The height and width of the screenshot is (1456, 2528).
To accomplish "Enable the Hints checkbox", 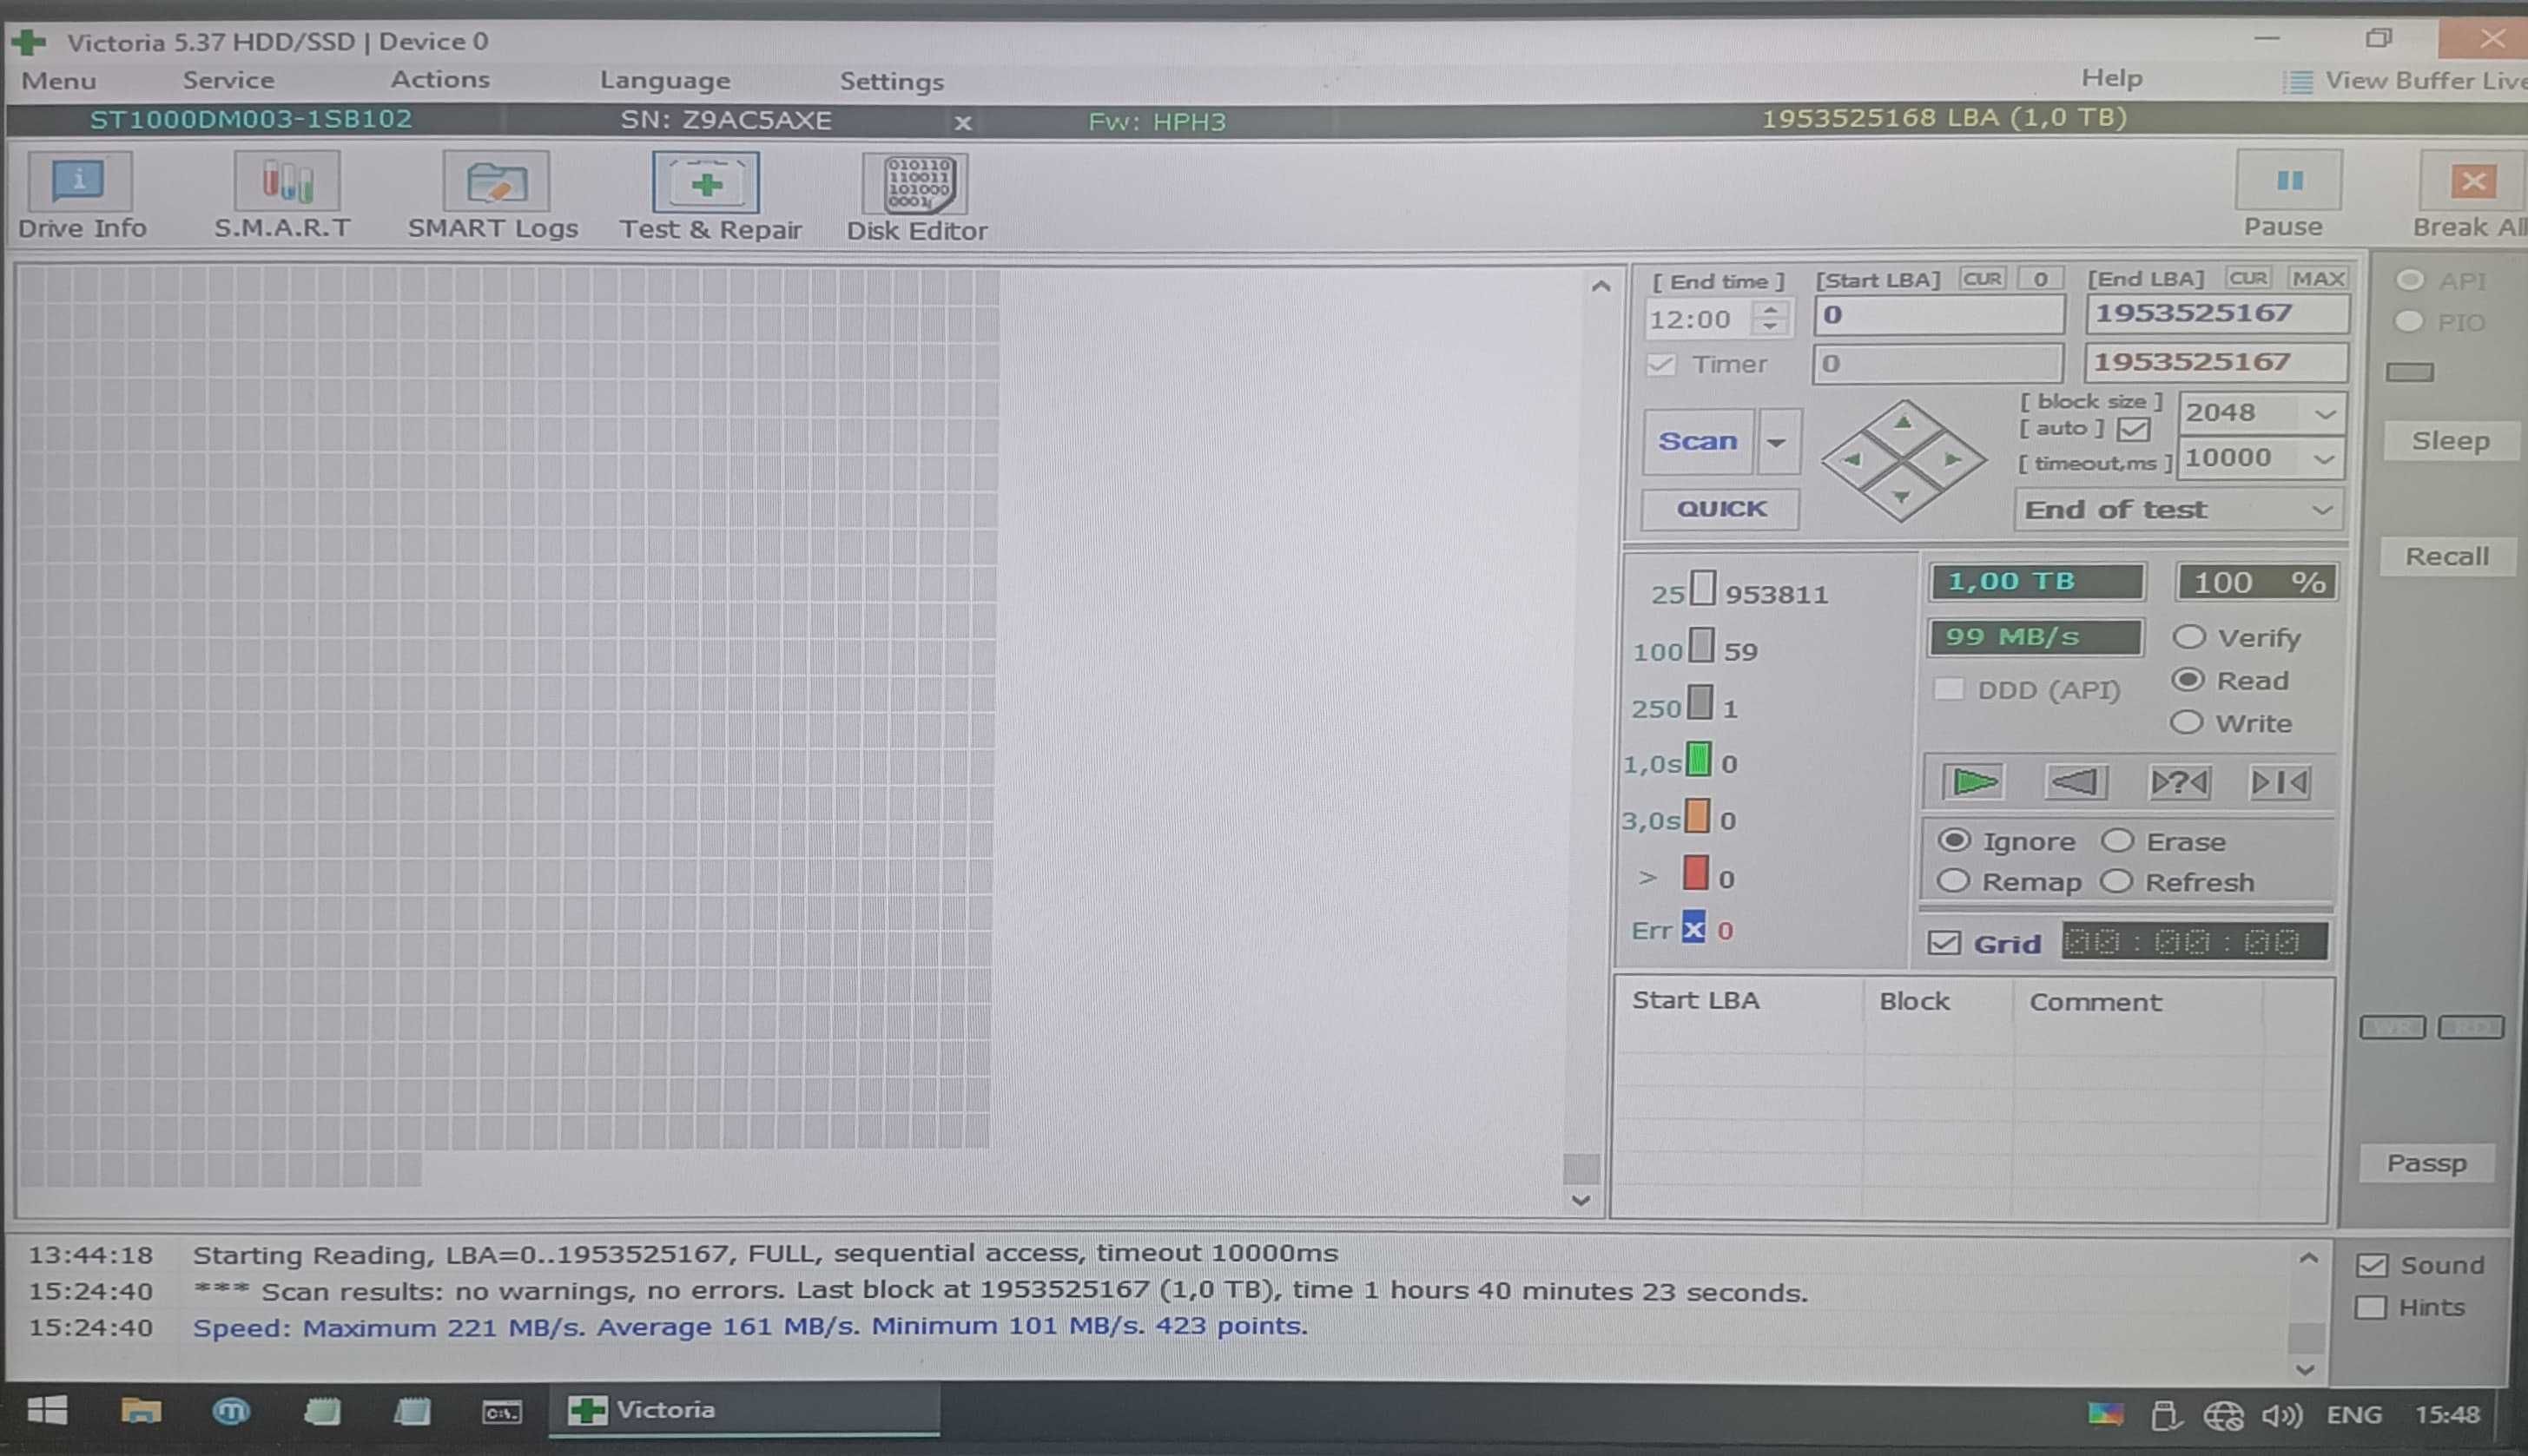I will (x=2371, y=1307).
